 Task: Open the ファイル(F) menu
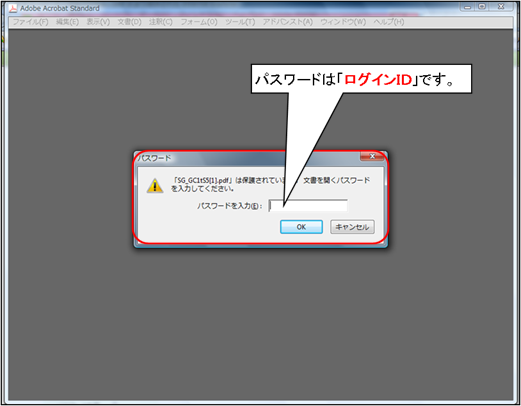31,22
